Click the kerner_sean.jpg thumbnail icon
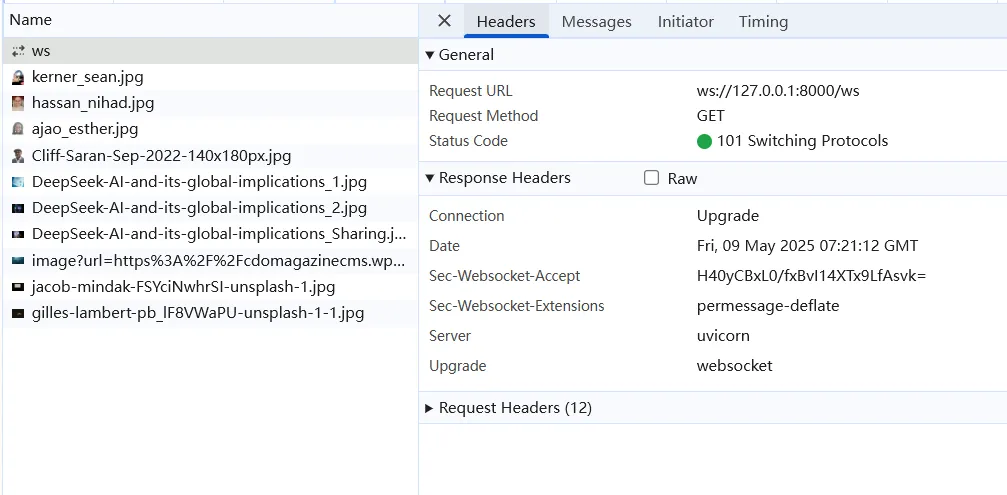 [18, 77]
